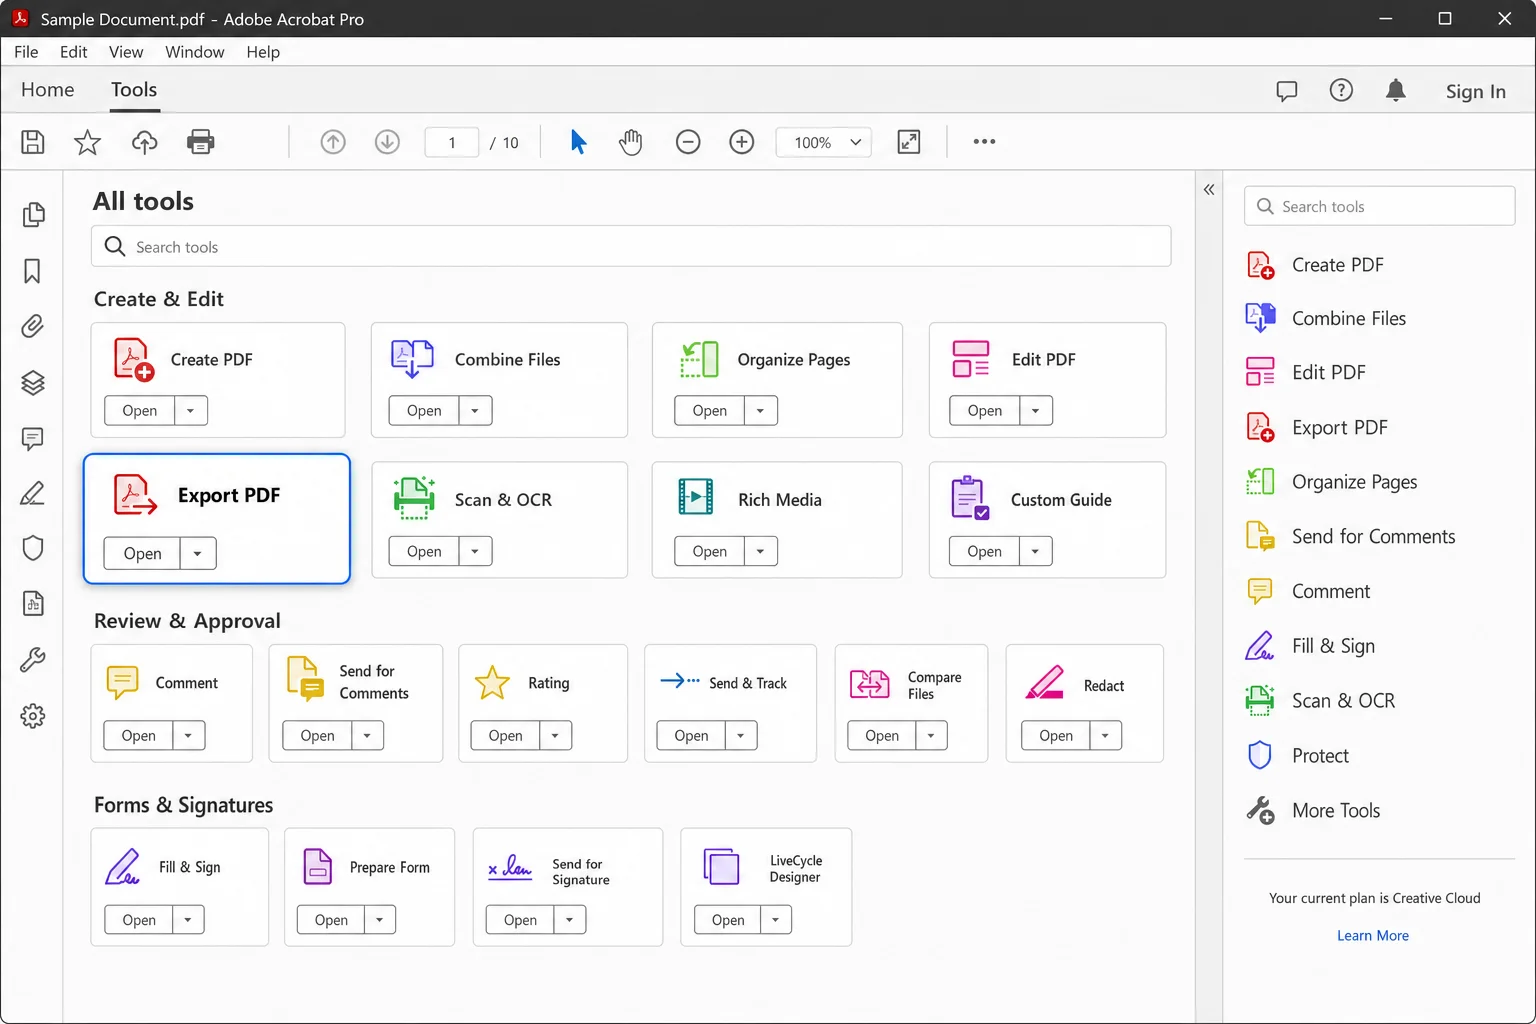
Task: Click Open button on Prepare Form card
Action: click(331, 920)
